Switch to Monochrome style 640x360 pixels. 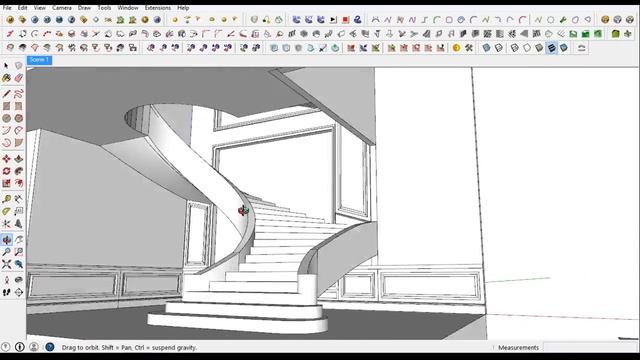(564, 48)
